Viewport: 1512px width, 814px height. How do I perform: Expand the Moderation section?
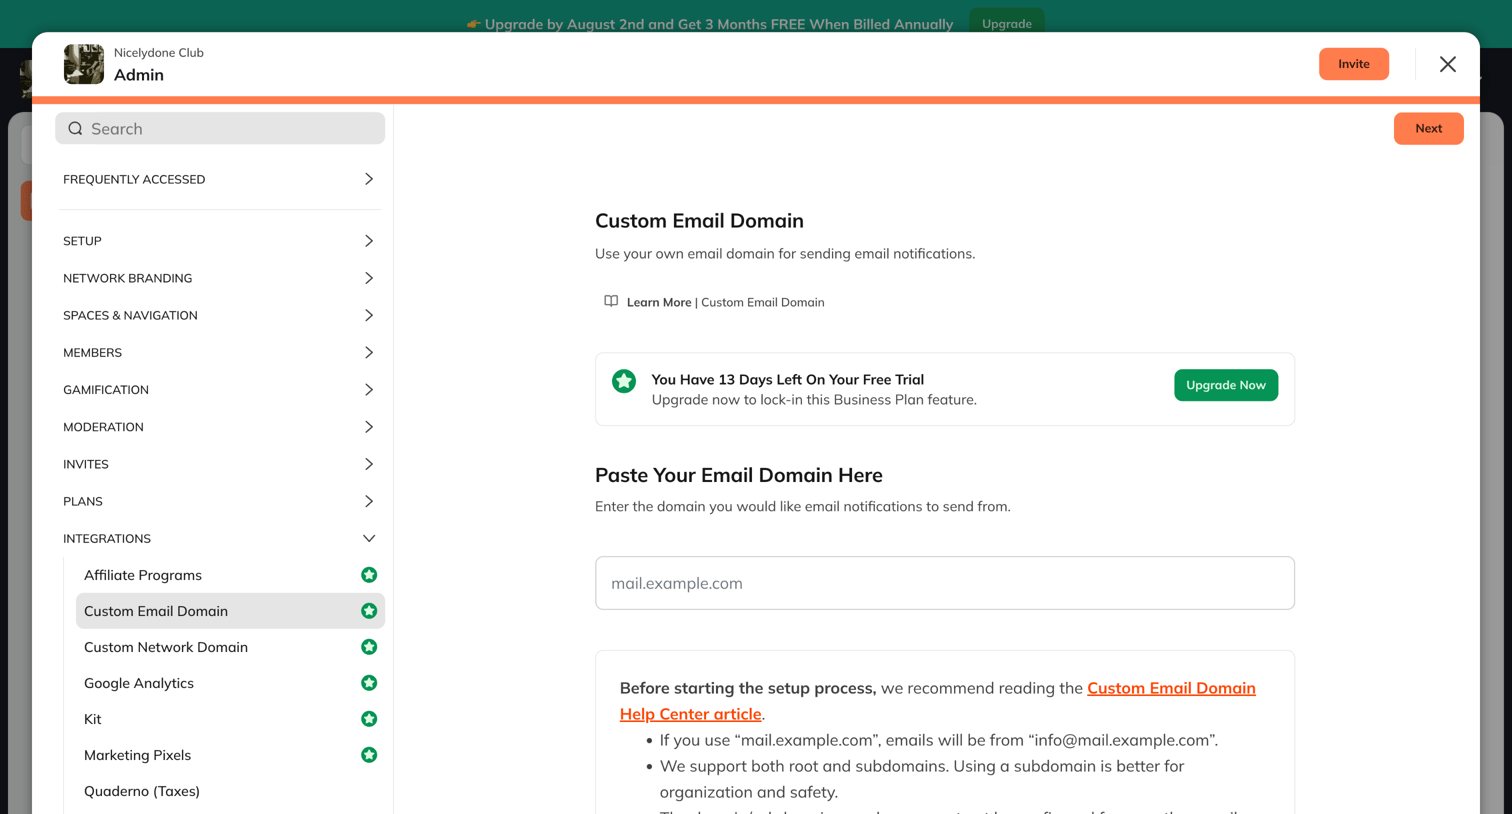click(x=219, y=427)
